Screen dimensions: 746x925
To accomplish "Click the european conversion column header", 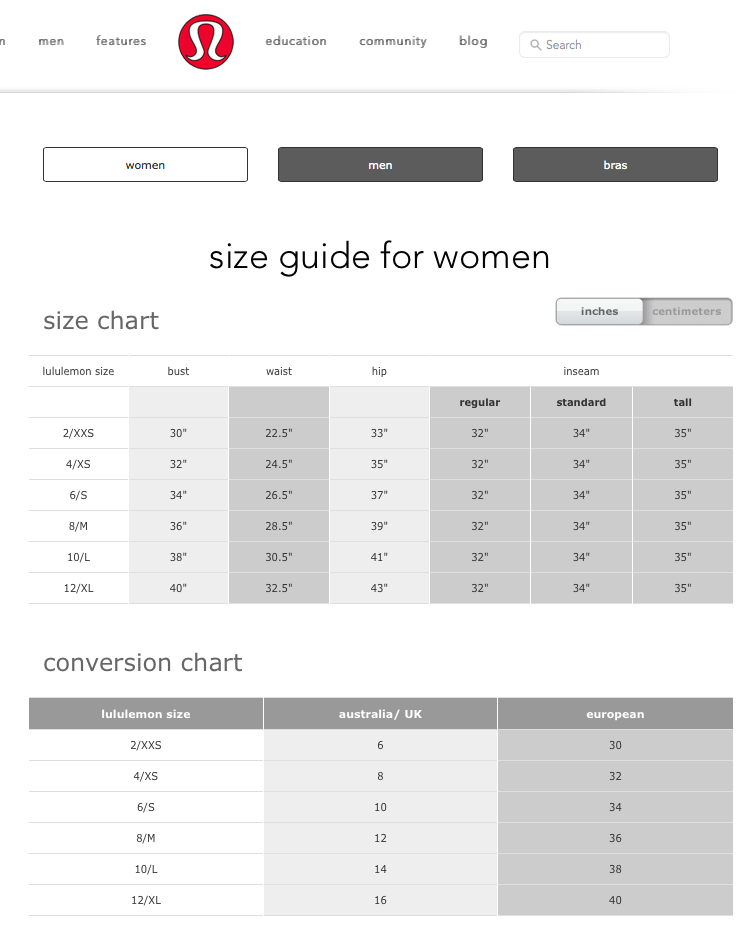I will [615, 714].
